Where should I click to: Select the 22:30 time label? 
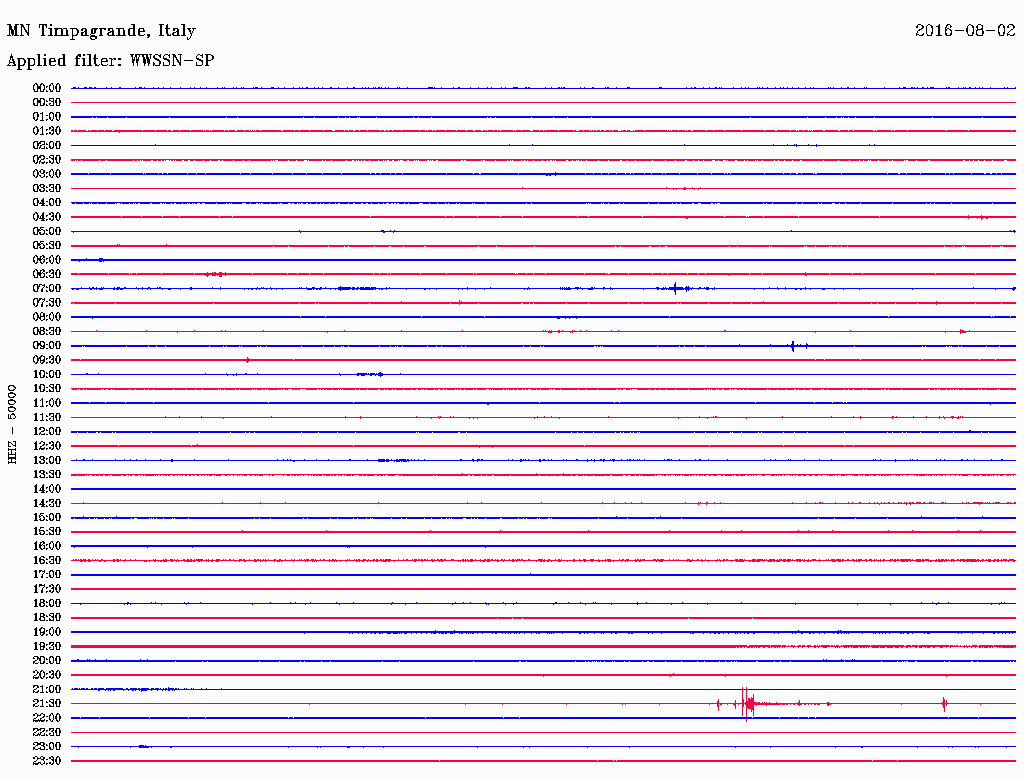pos(47,732)
